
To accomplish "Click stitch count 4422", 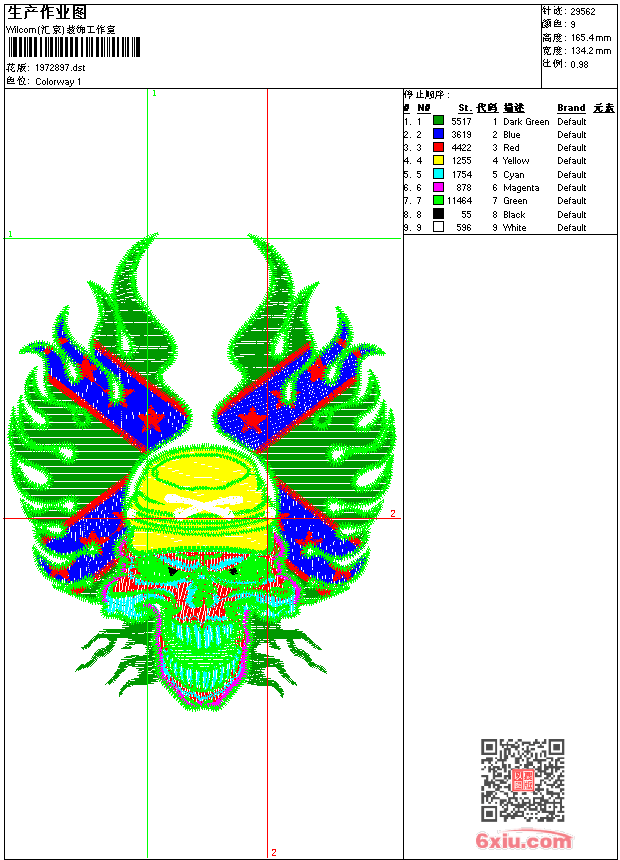I will click(x=461, y=148).
